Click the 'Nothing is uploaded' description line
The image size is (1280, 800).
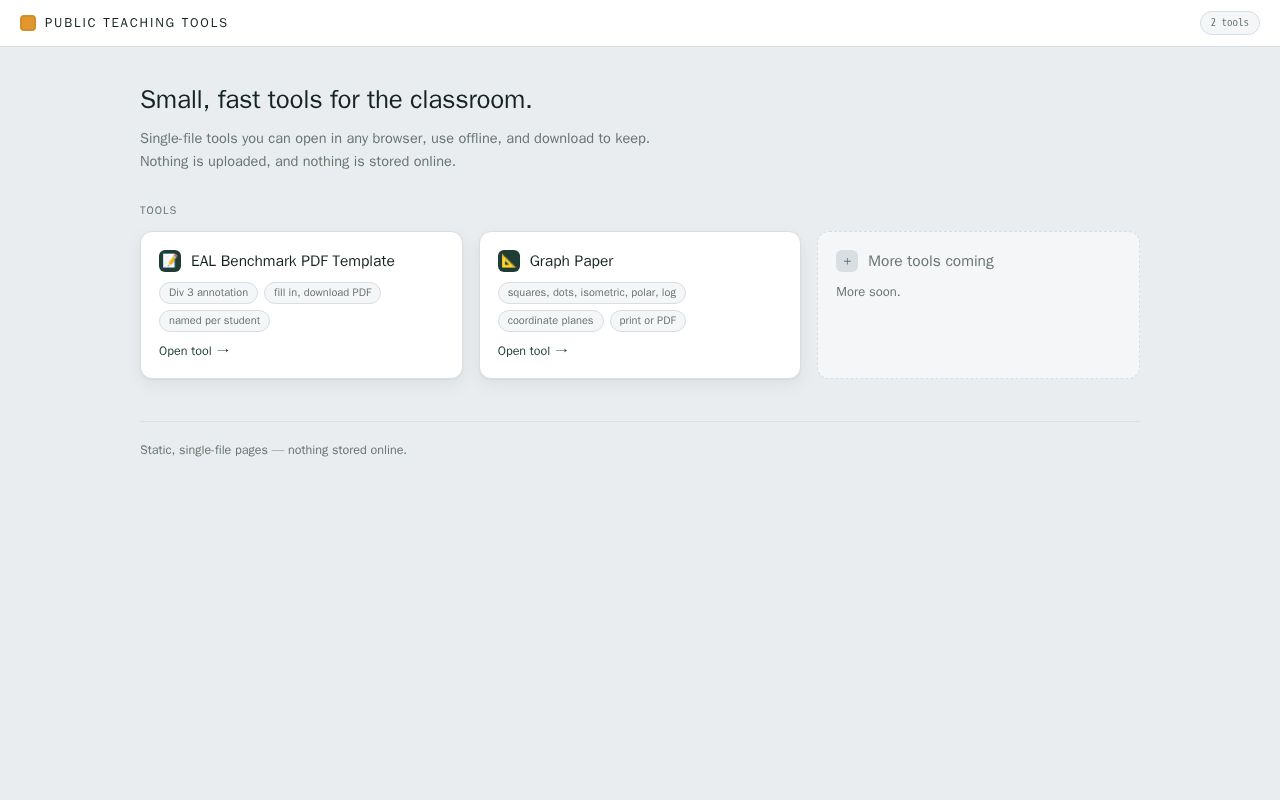tap(298, 162)
